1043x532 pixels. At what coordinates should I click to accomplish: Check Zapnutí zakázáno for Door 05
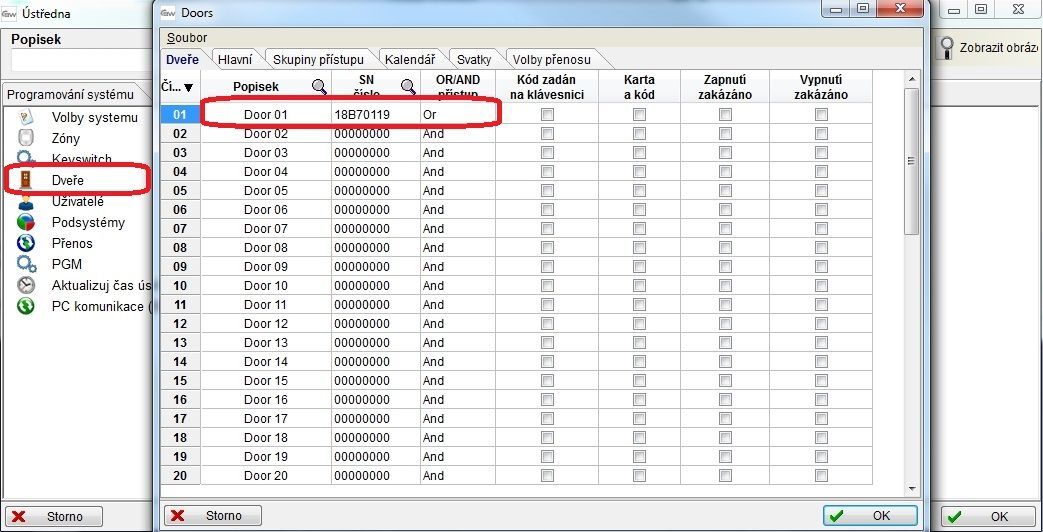pyautogui.click(x=725, y=191)
